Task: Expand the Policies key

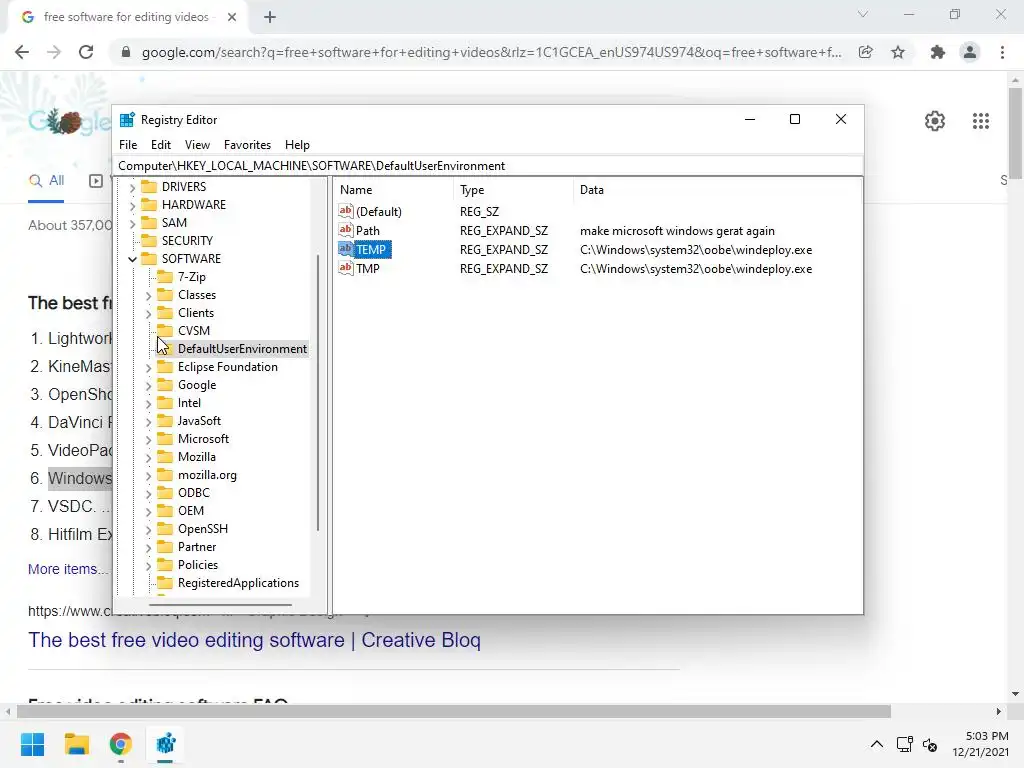Action: [148, 566]
